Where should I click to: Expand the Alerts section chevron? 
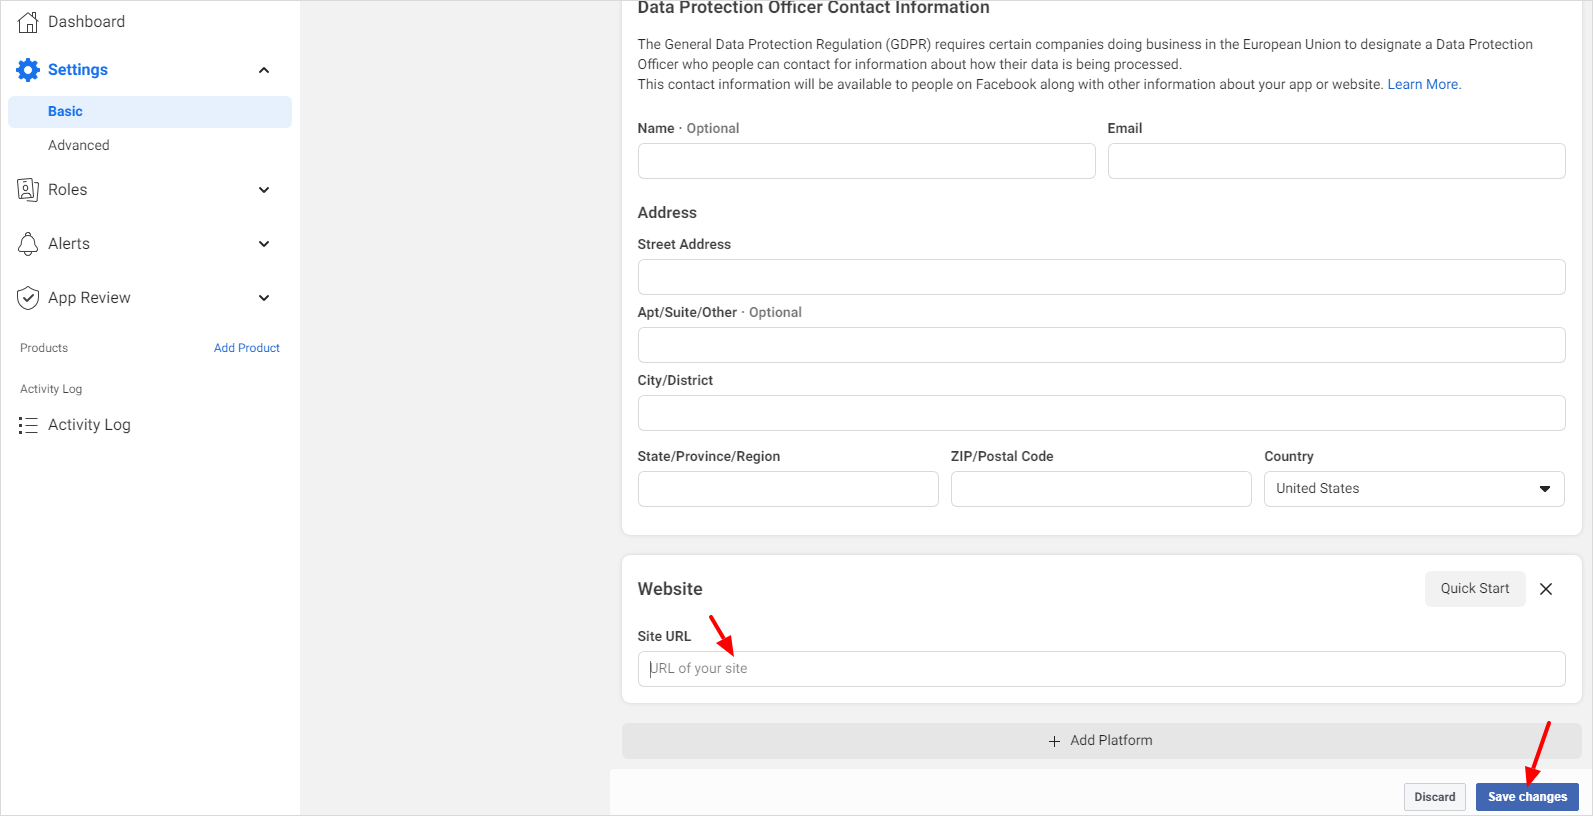tap(264, 244)
